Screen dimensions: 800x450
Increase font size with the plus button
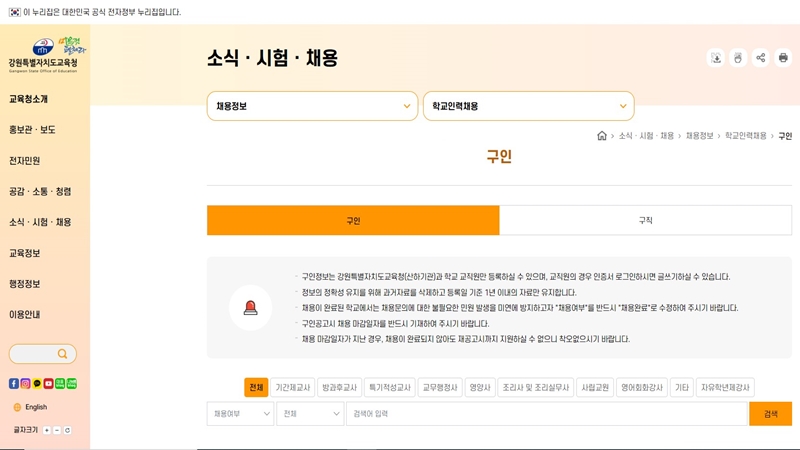tap(46, 430)
